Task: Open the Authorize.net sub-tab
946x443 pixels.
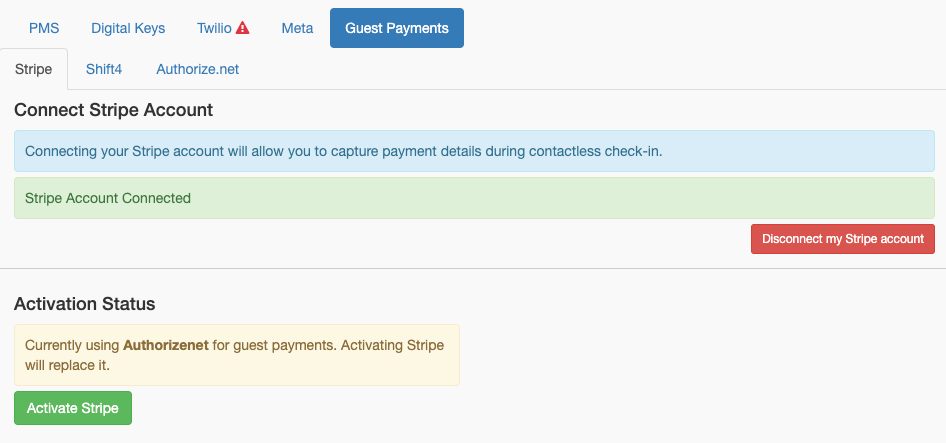Action: (197, 69)
